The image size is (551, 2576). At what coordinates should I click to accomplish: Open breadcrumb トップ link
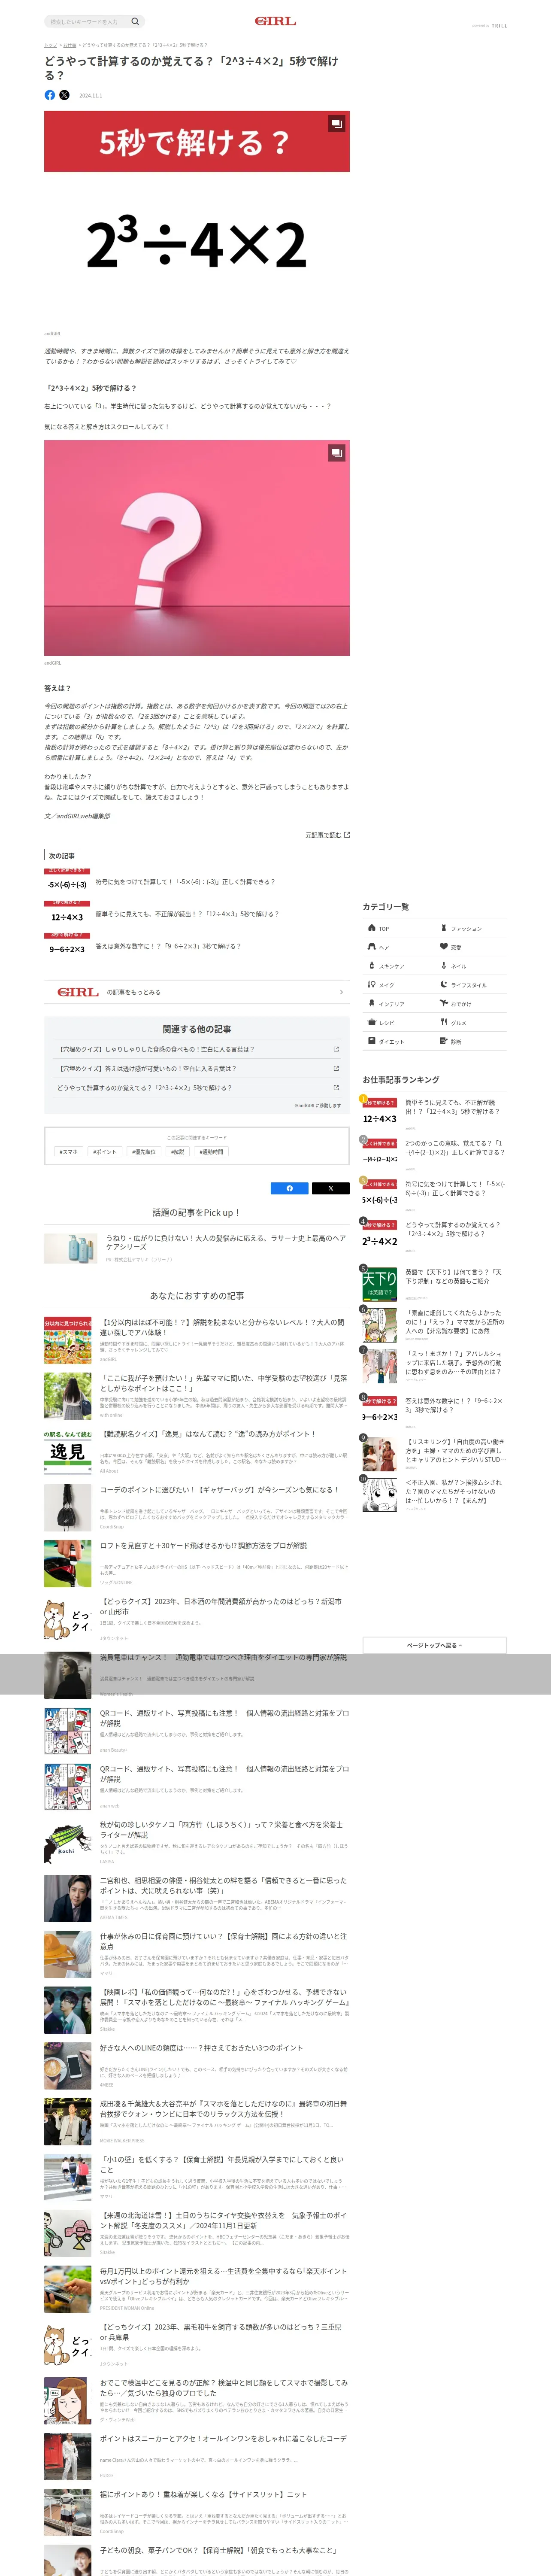(50, 45)
